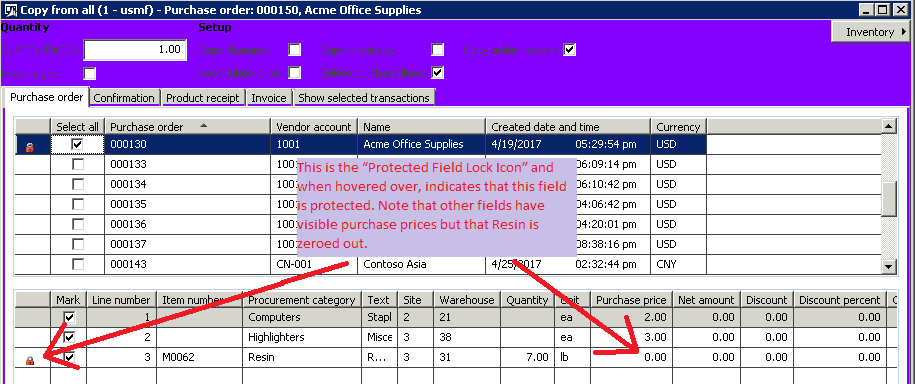Click protected field lock icon on Resin row
Viewport: 915px width, 384px height.
30,361
